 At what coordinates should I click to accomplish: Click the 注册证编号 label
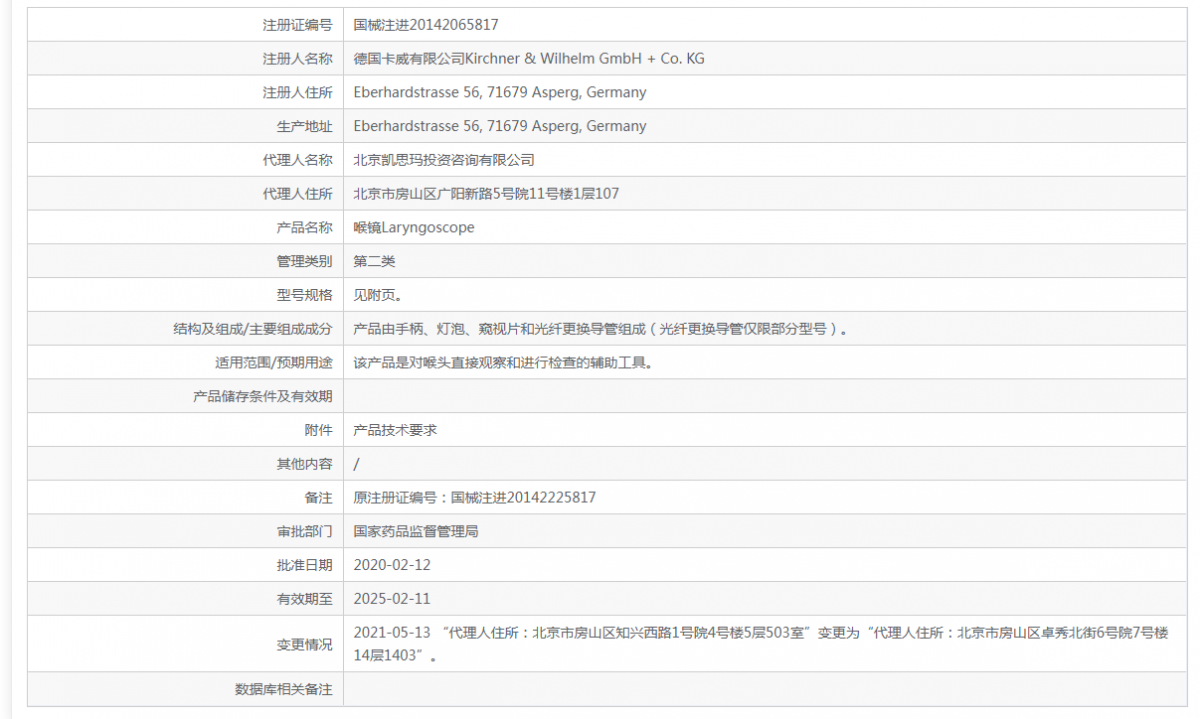(x=298, y=25)
